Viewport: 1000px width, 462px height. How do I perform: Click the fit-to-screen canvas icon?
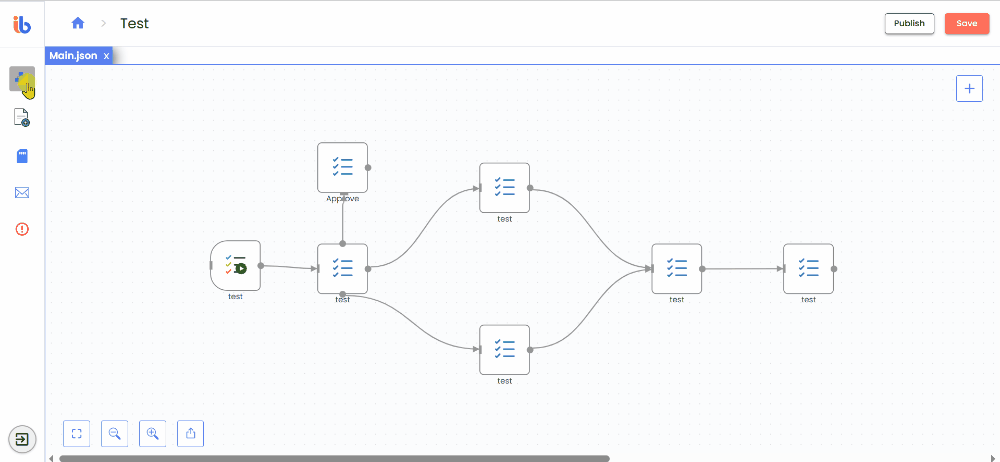[x=77, y=434]
